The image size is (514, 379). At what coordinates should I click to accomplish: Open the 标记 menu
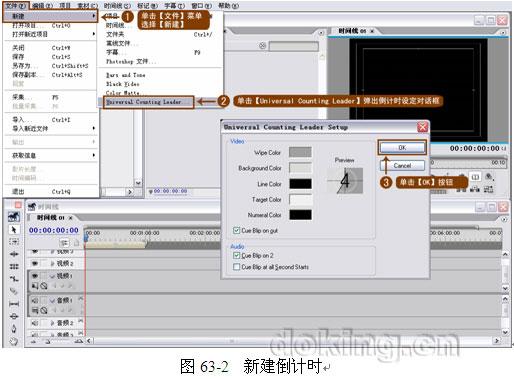148,6
